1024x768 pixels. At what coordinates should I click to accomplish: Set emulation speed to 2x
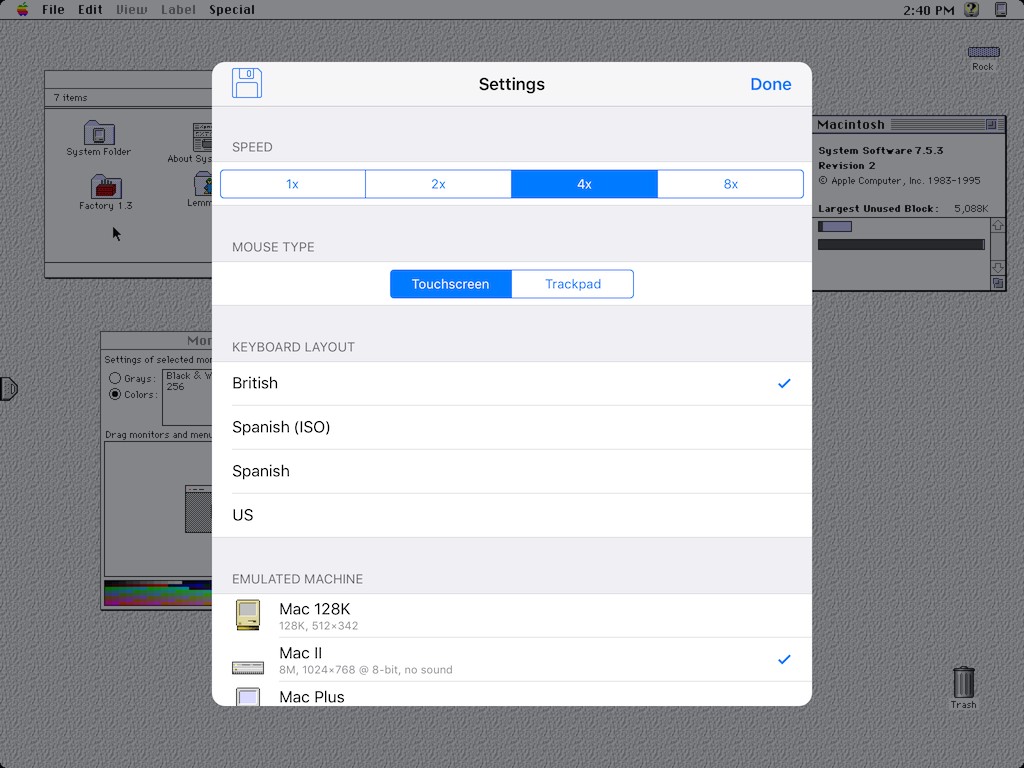pyautogui.click(x=438, y=184)
